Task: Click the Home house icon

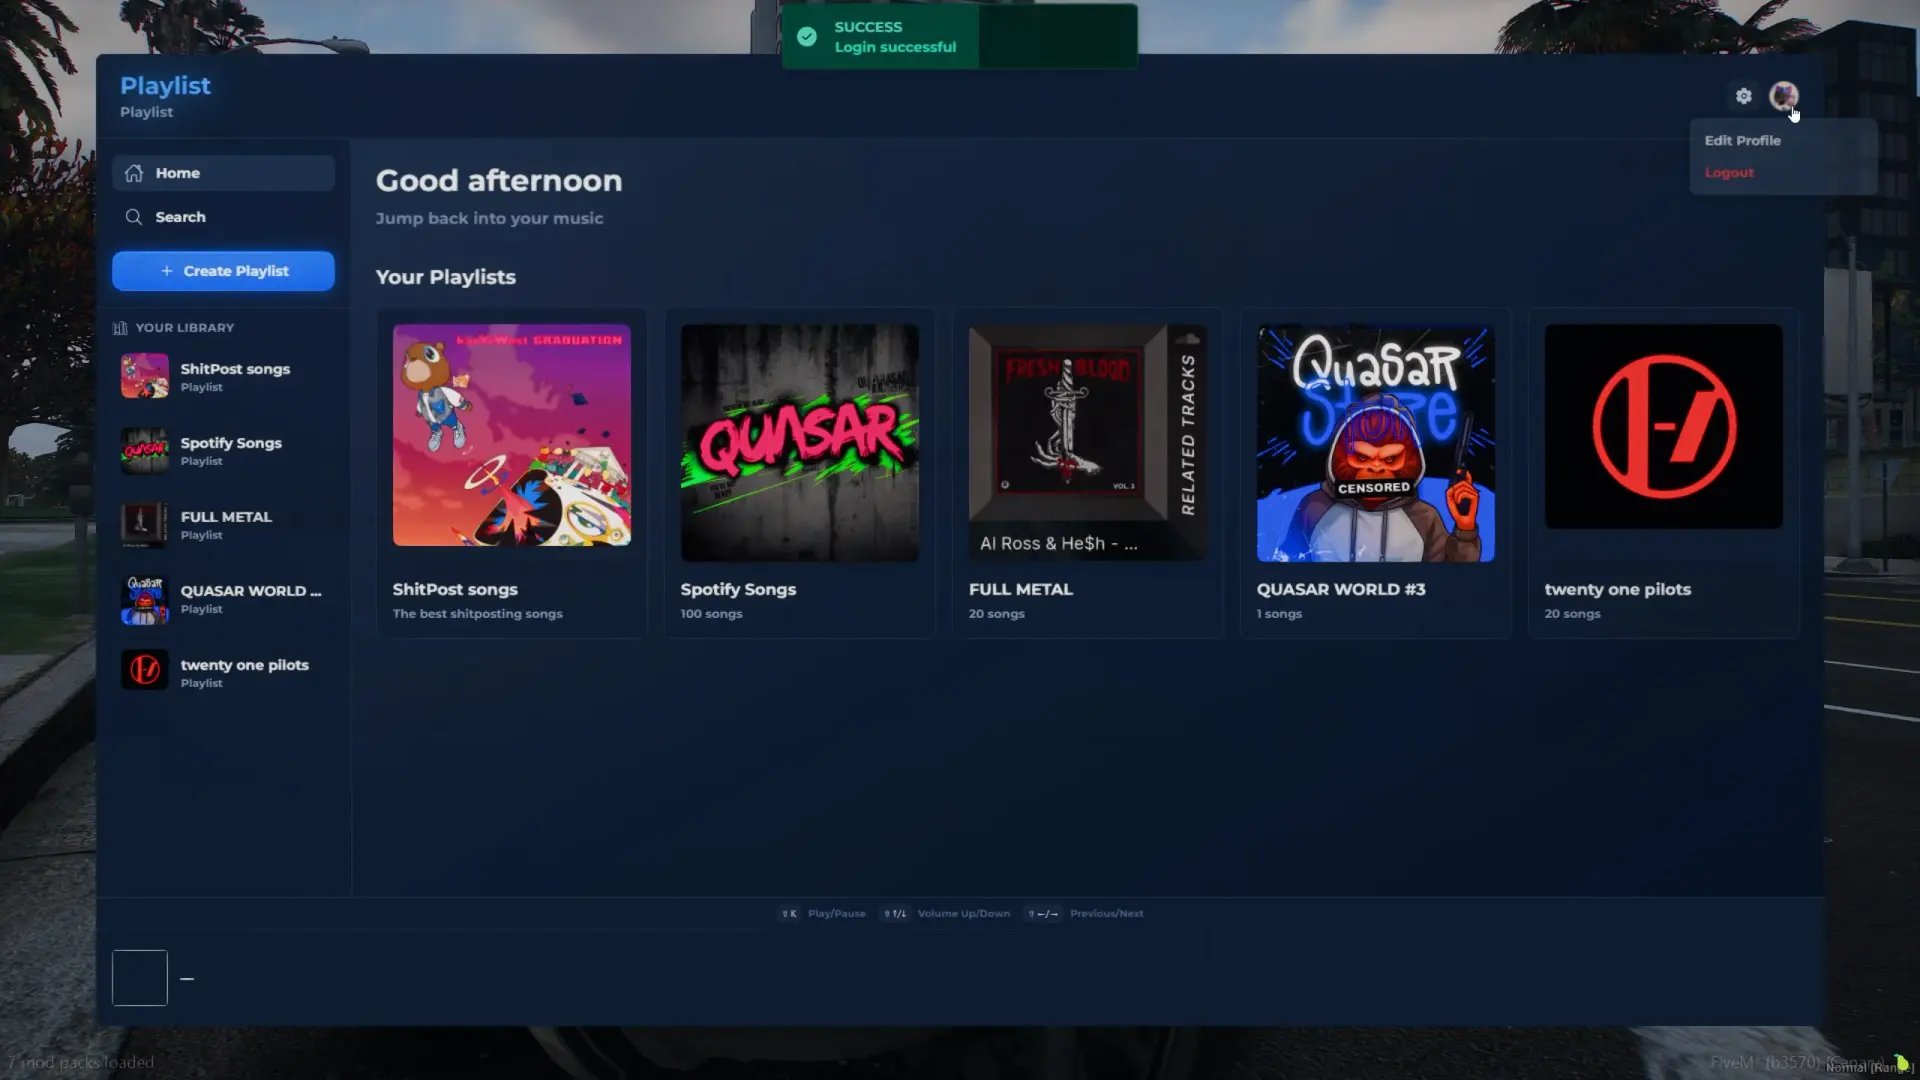Action: 134,173
